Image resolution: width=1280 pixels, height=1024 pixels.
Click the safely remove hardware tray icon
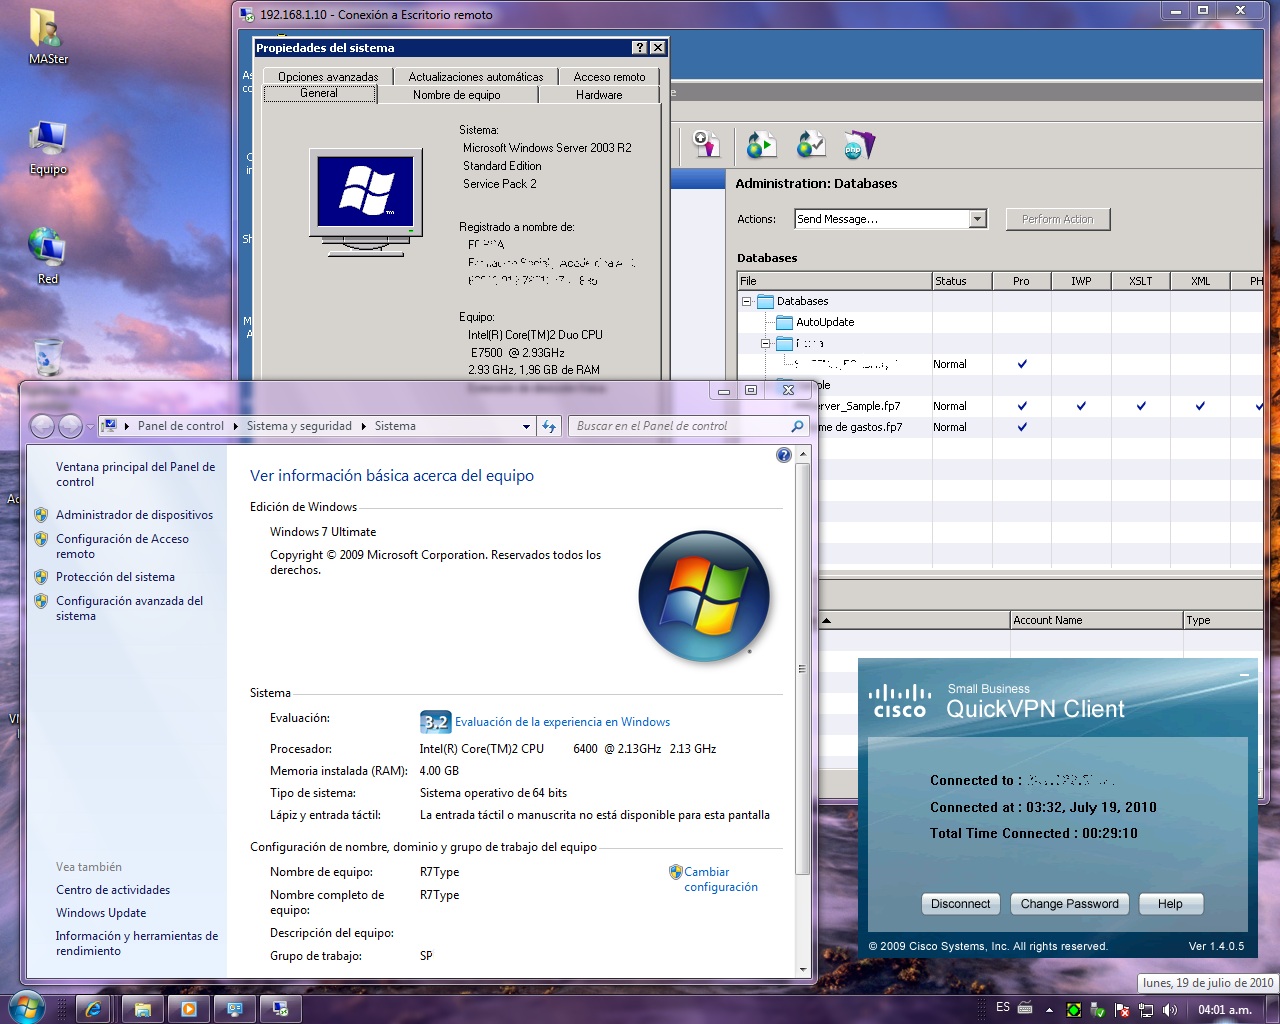[1098, 1010]
